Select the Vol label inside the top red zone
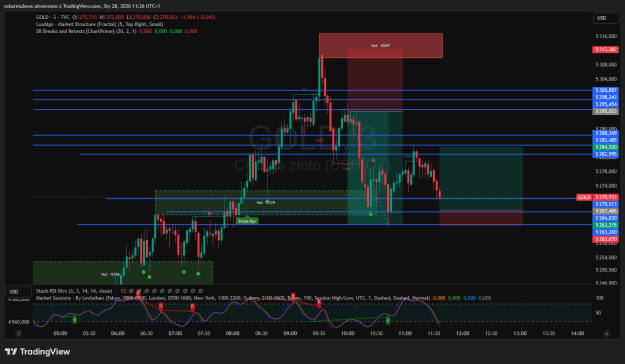 coord(380,45)
